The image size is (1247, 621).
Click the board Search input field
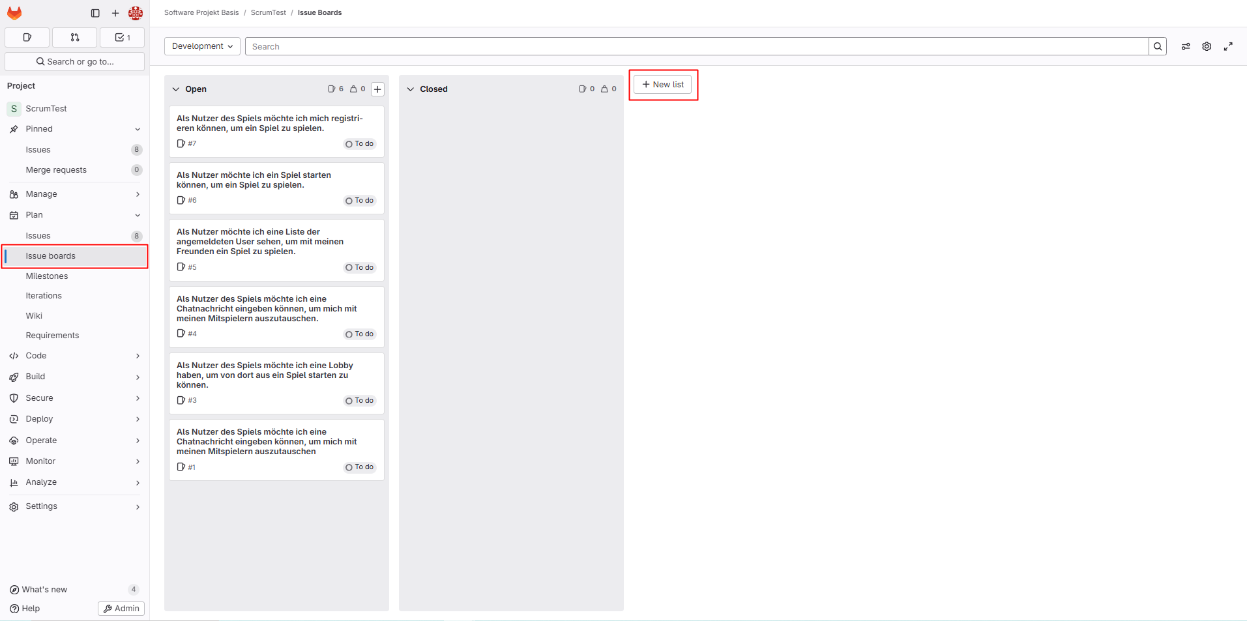click(x=696, y=46)
